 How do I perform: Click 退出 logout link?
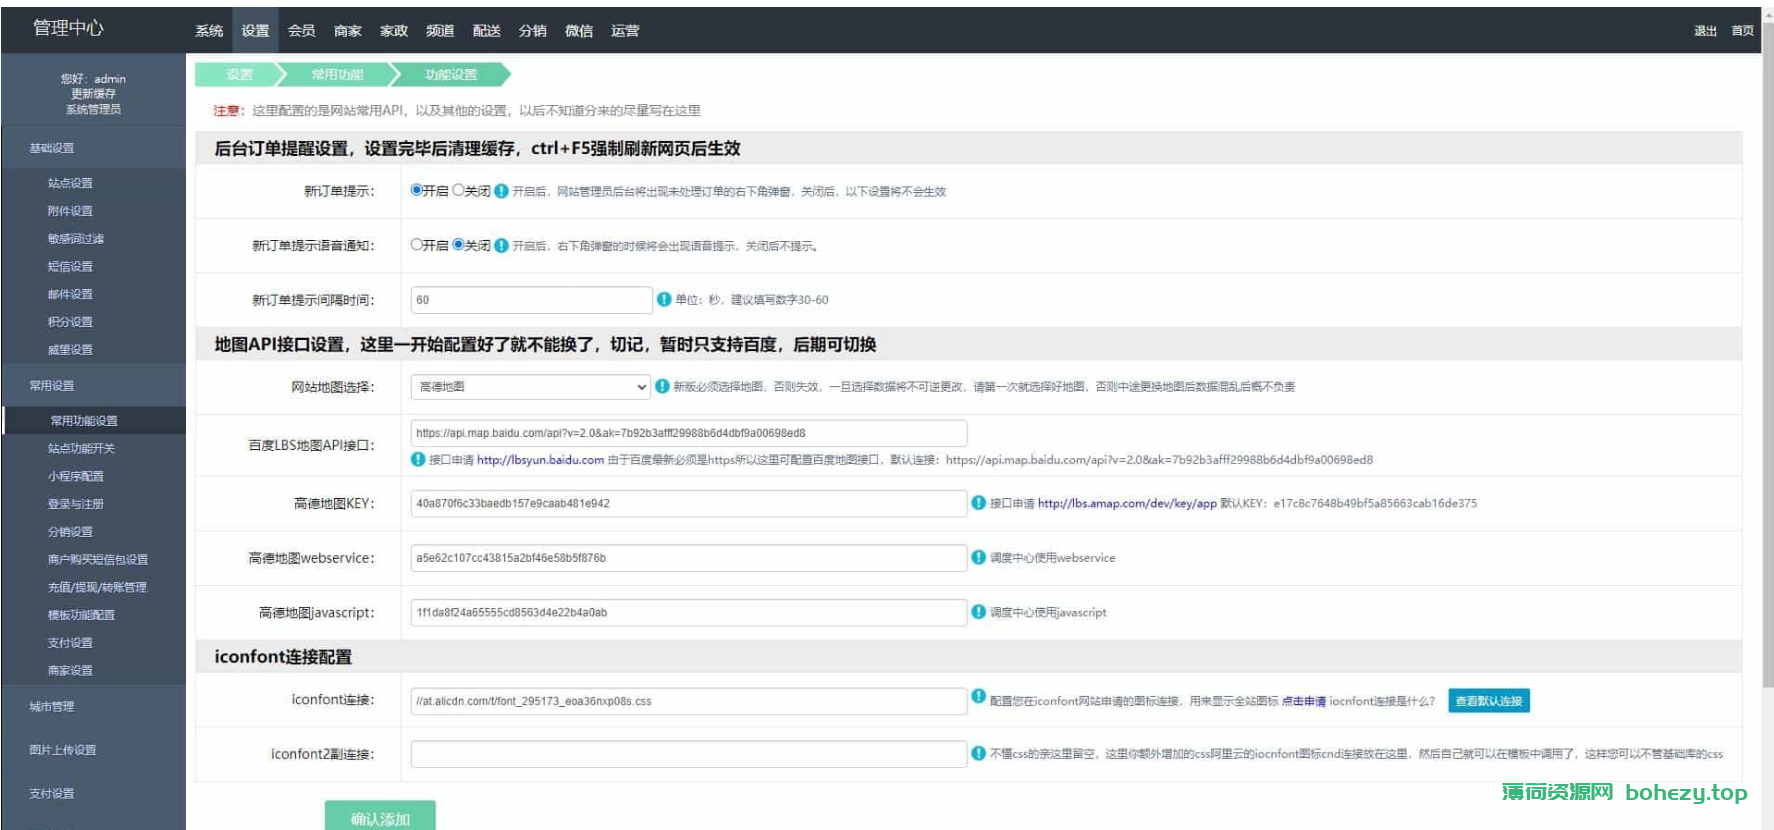[x=1705, y=31]
